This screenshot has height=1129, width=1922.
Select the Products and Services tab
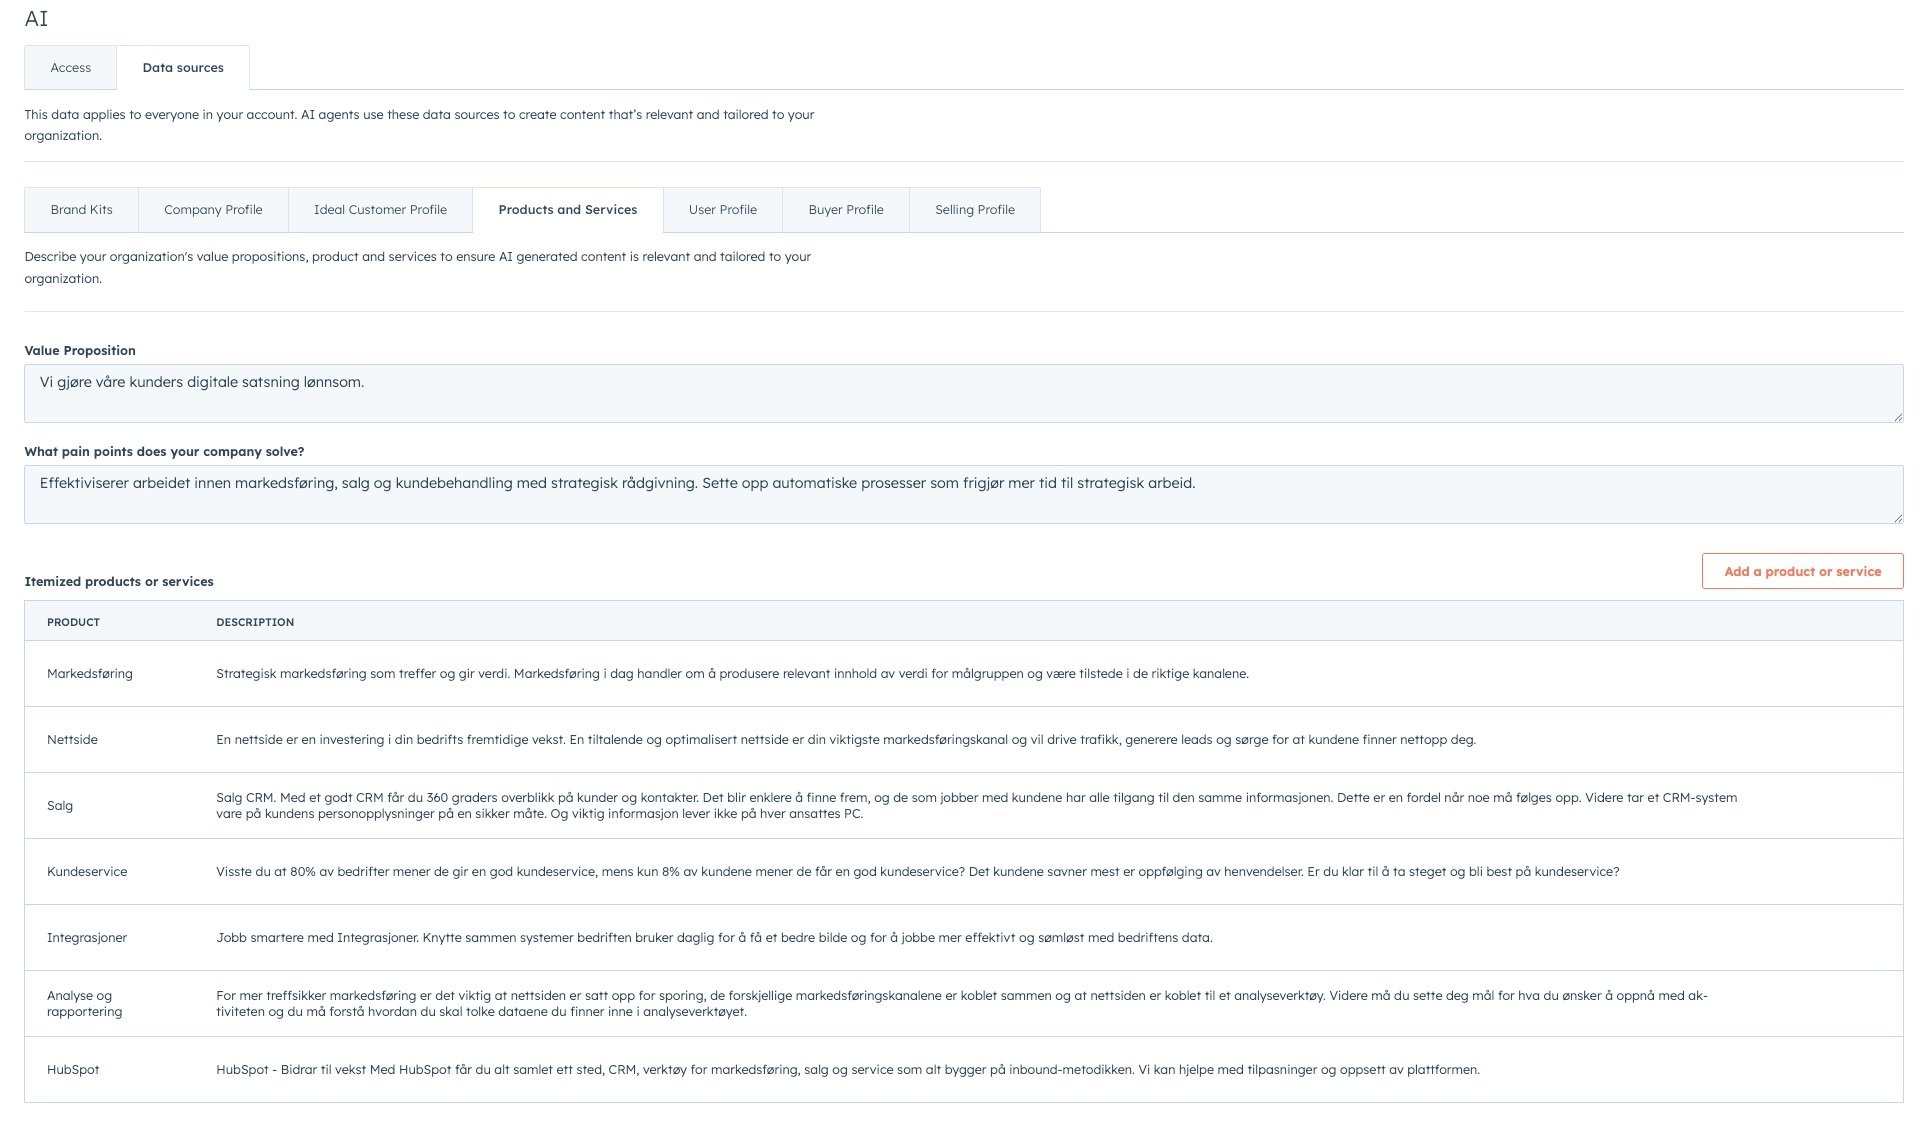(568, 210)
